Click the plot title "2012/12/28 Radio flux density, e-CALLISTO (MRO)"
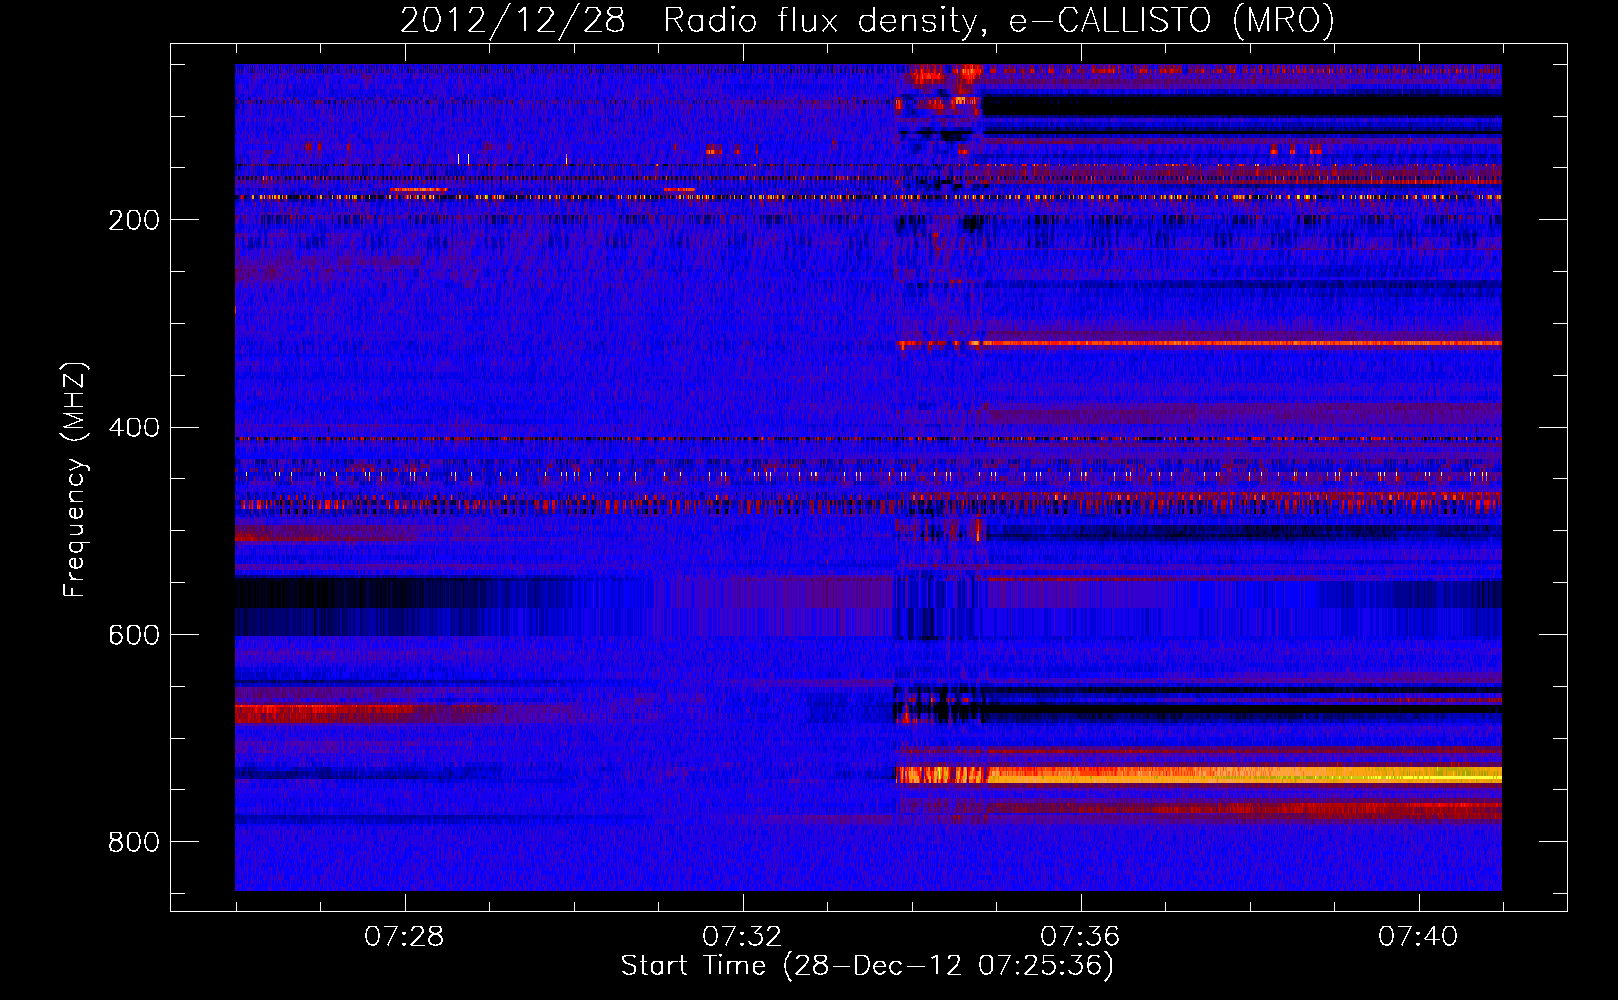 (867, 20)
